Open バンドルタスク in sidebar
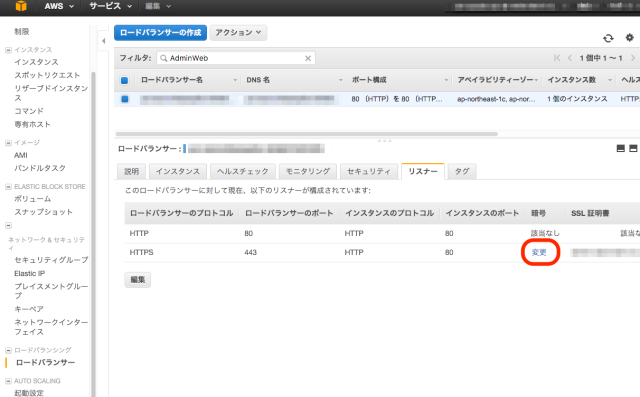Viewport: 640px width, 397px height. tap(40, 168)
